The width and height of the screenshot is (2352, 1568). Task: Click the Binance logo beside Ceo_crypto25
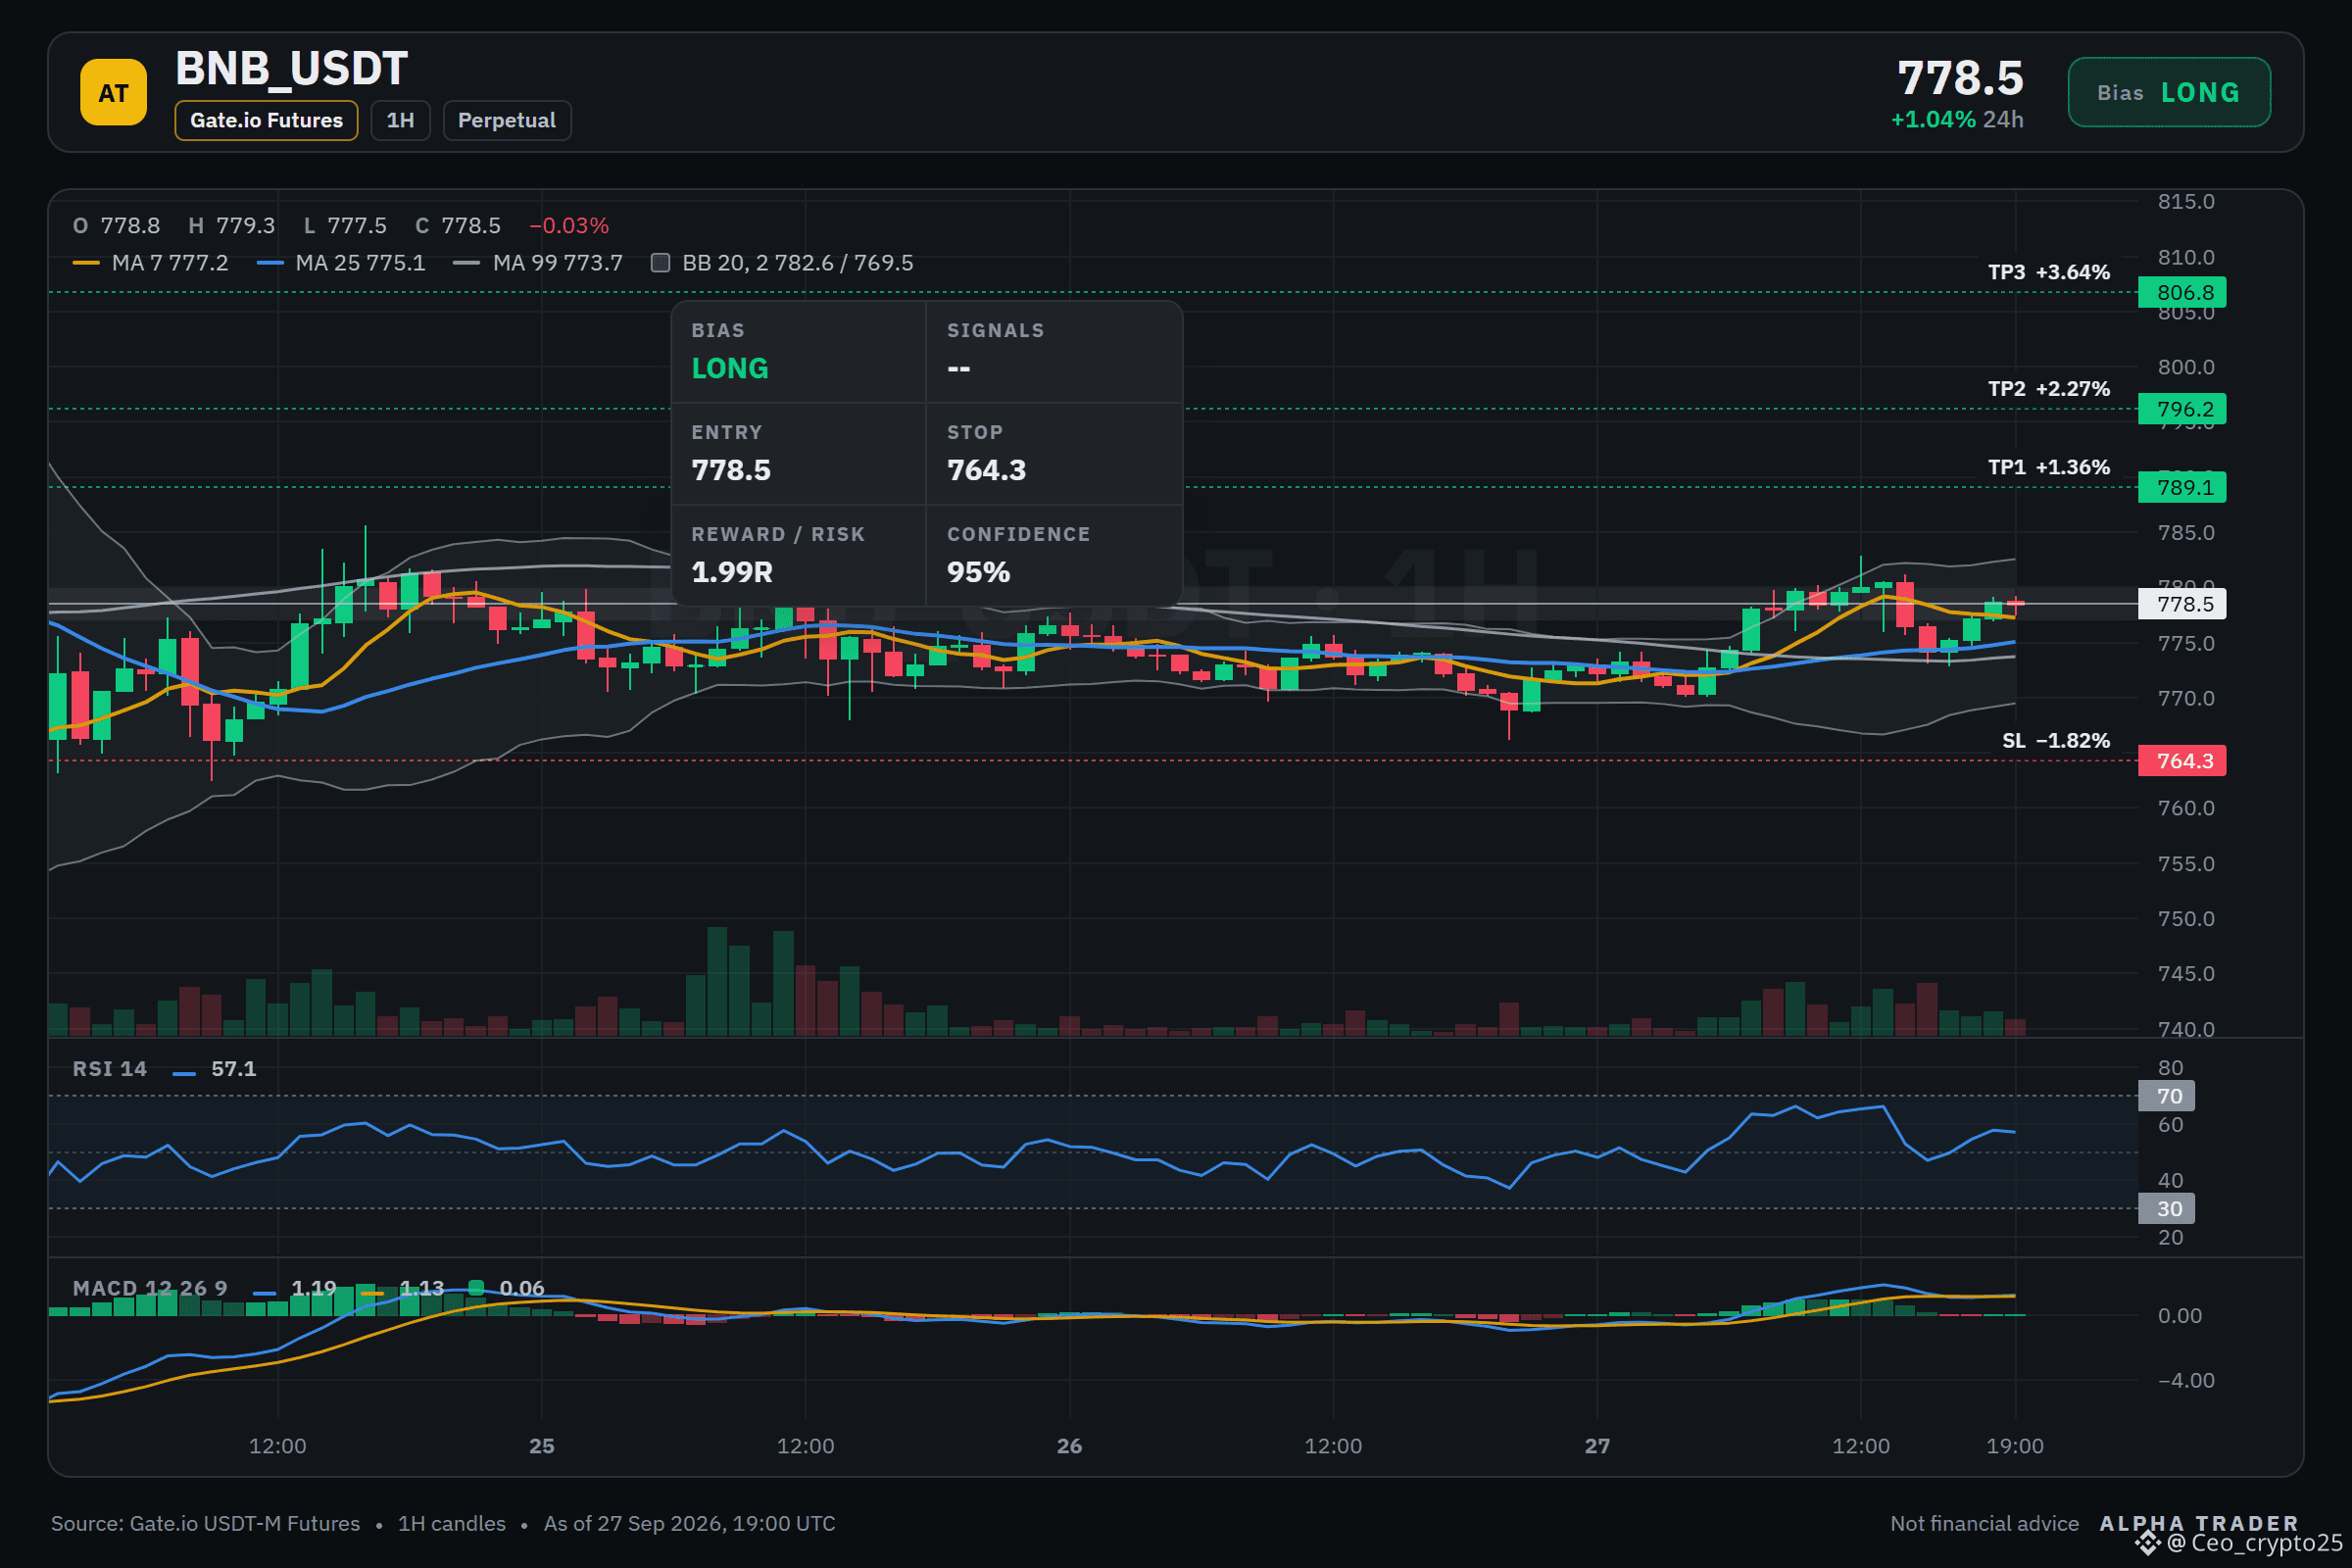pos(2148,1543)
